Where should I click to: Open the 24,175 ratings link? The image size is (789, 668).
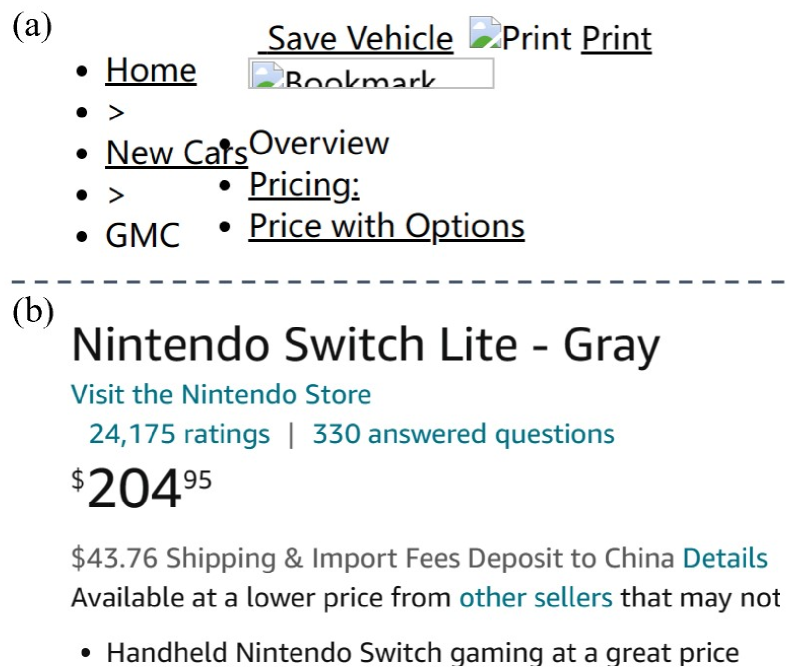tap(179, 434)
